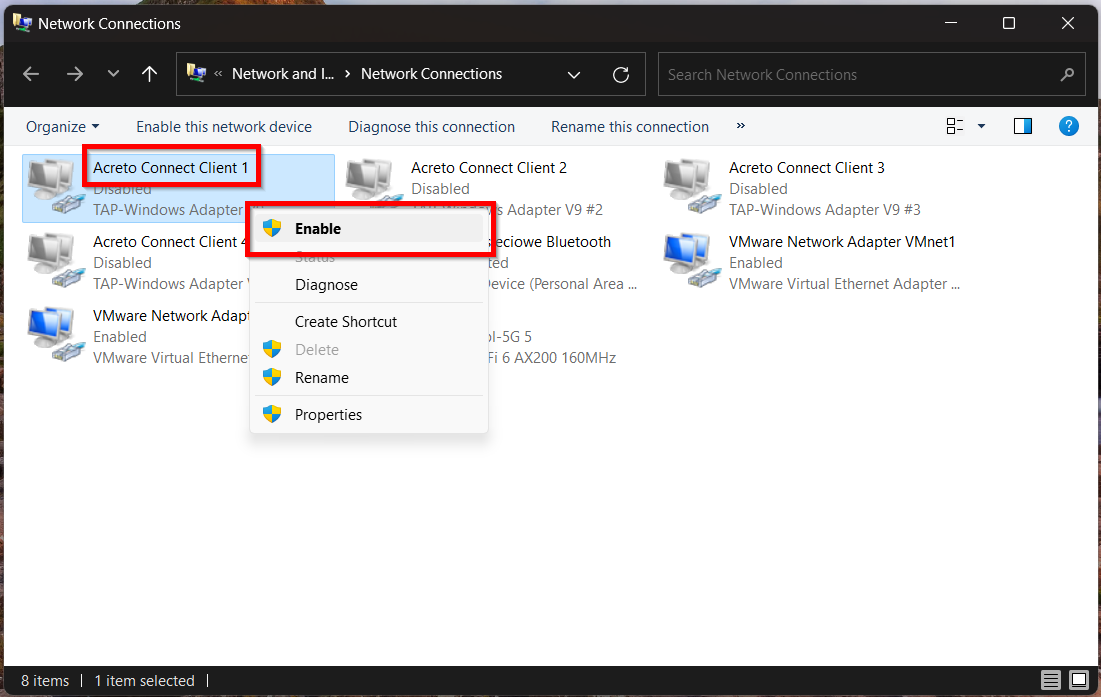Click the 'Fi 6 AX200 160MHz' Wi-Fi entry
Image resolution: width=1101 pixels, height=697 pixels.
[552, 358]
